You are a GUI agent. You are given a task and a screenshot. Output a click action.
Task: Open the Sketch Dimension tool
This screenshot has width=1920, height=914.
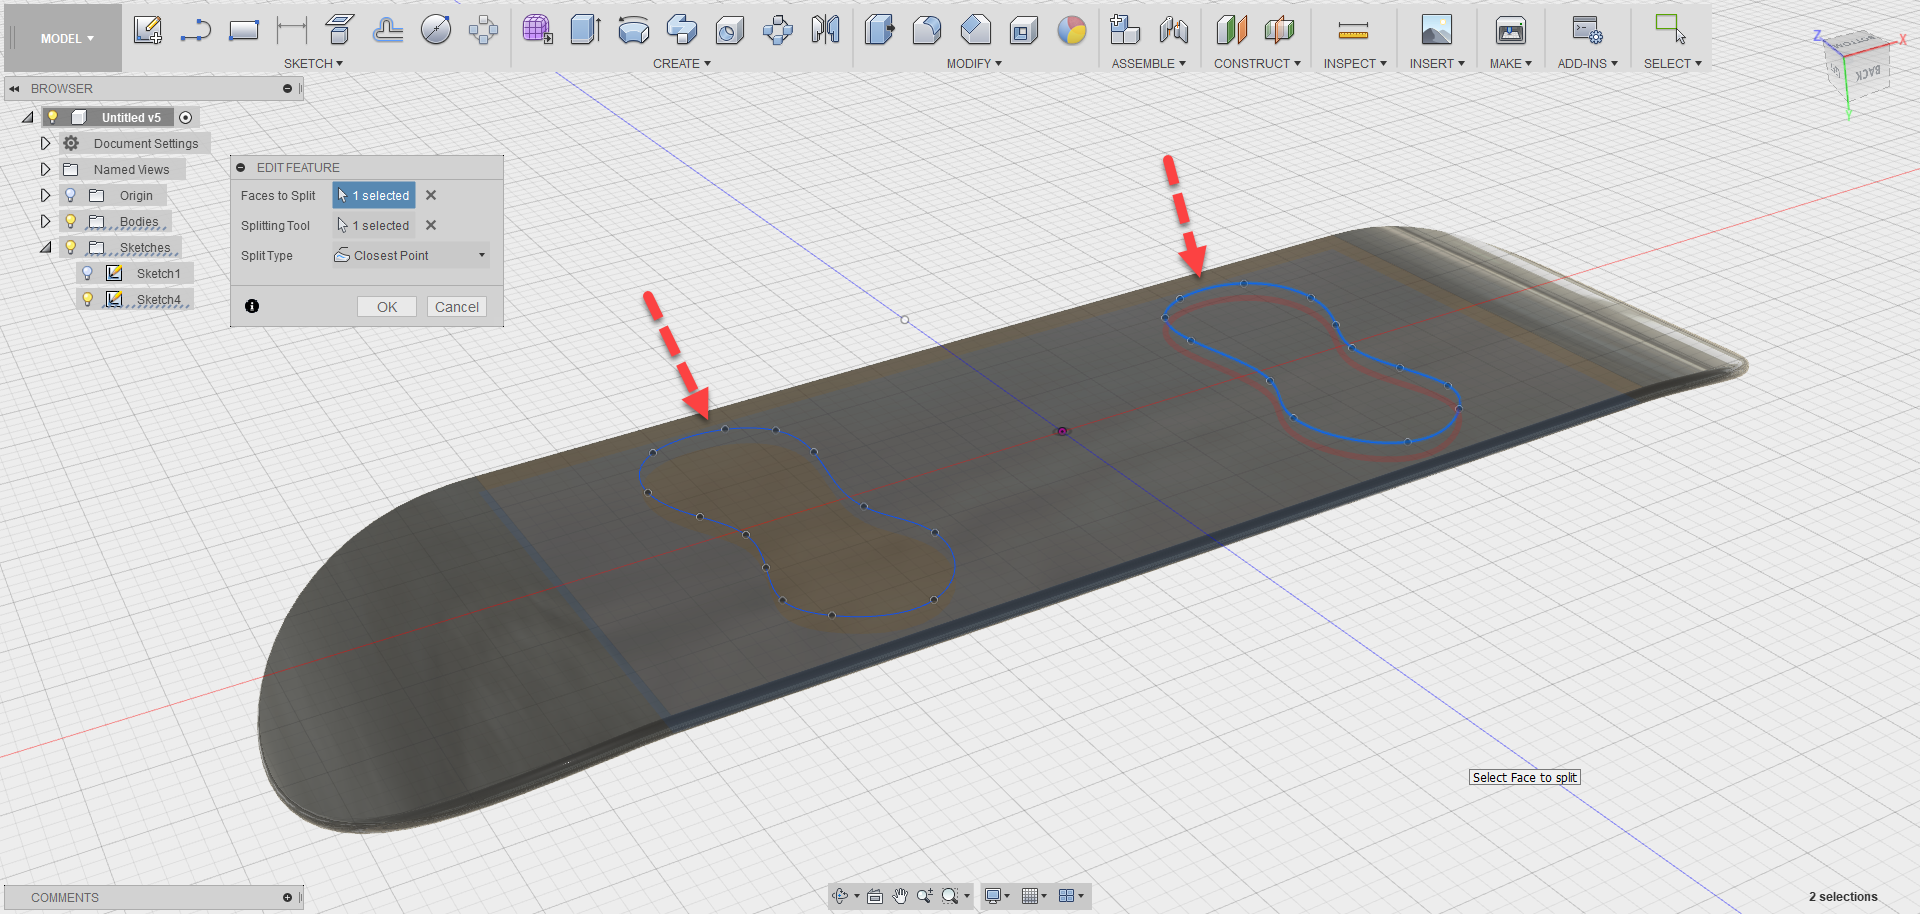[x=290, y=30]
